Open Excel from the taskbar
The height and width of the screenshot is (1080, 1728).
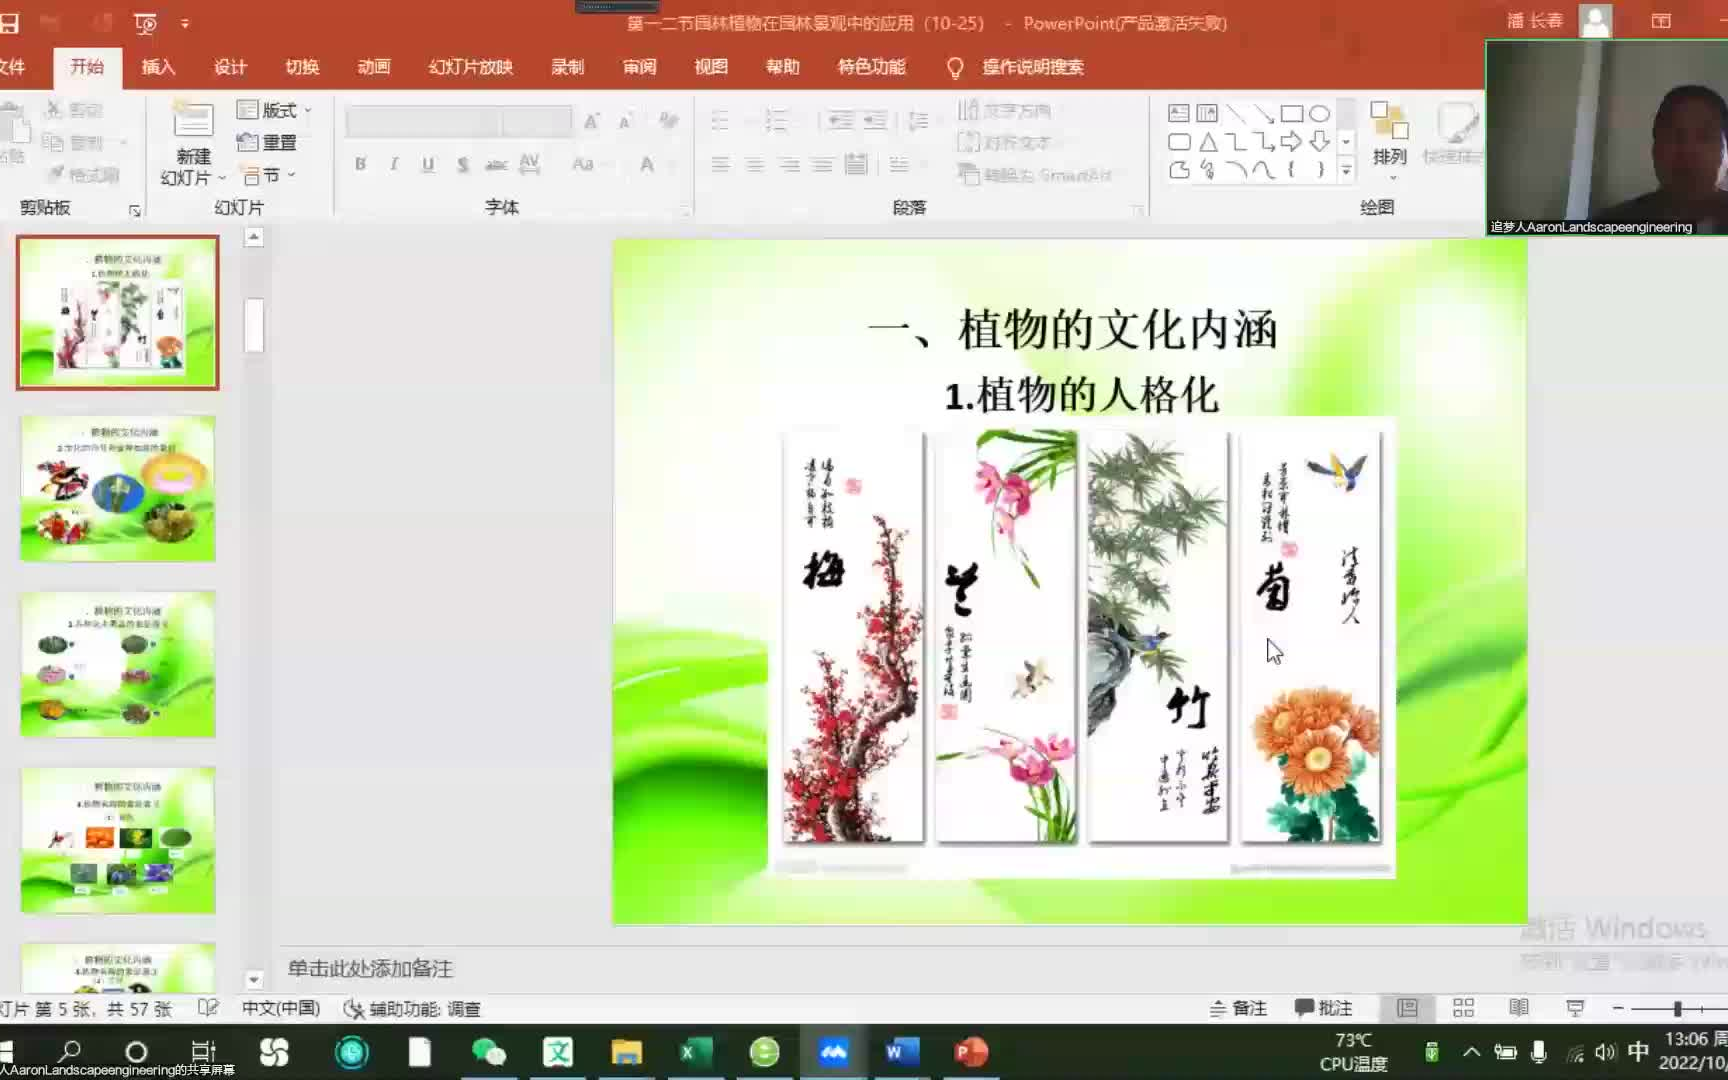click(x=696, y=1052)
